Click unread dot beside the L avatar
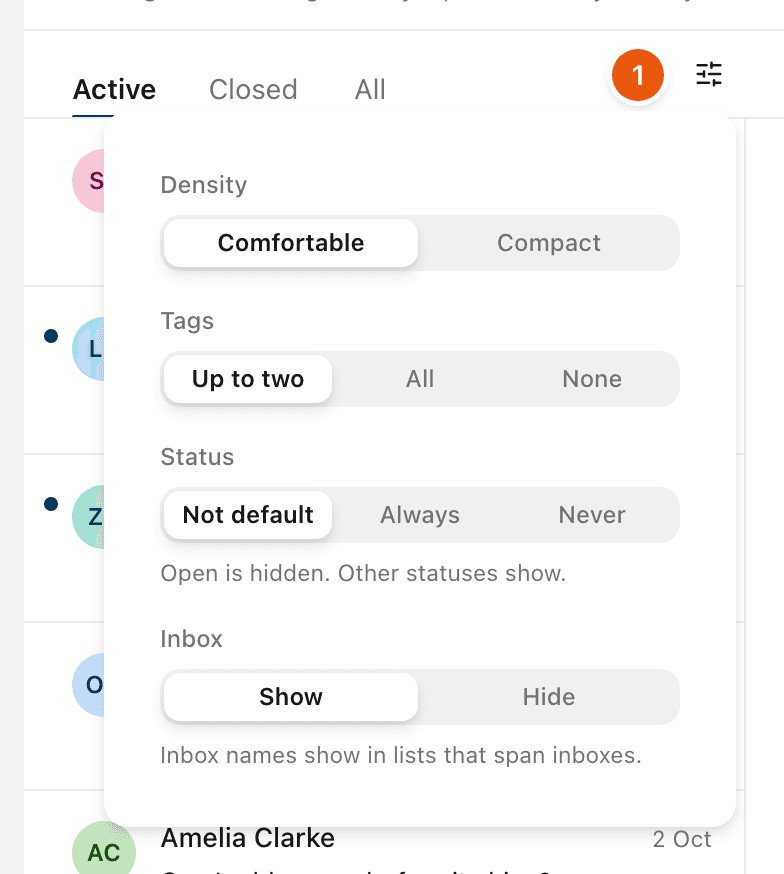The width and height of the screenshot is (784, 874). coord(51,336)
